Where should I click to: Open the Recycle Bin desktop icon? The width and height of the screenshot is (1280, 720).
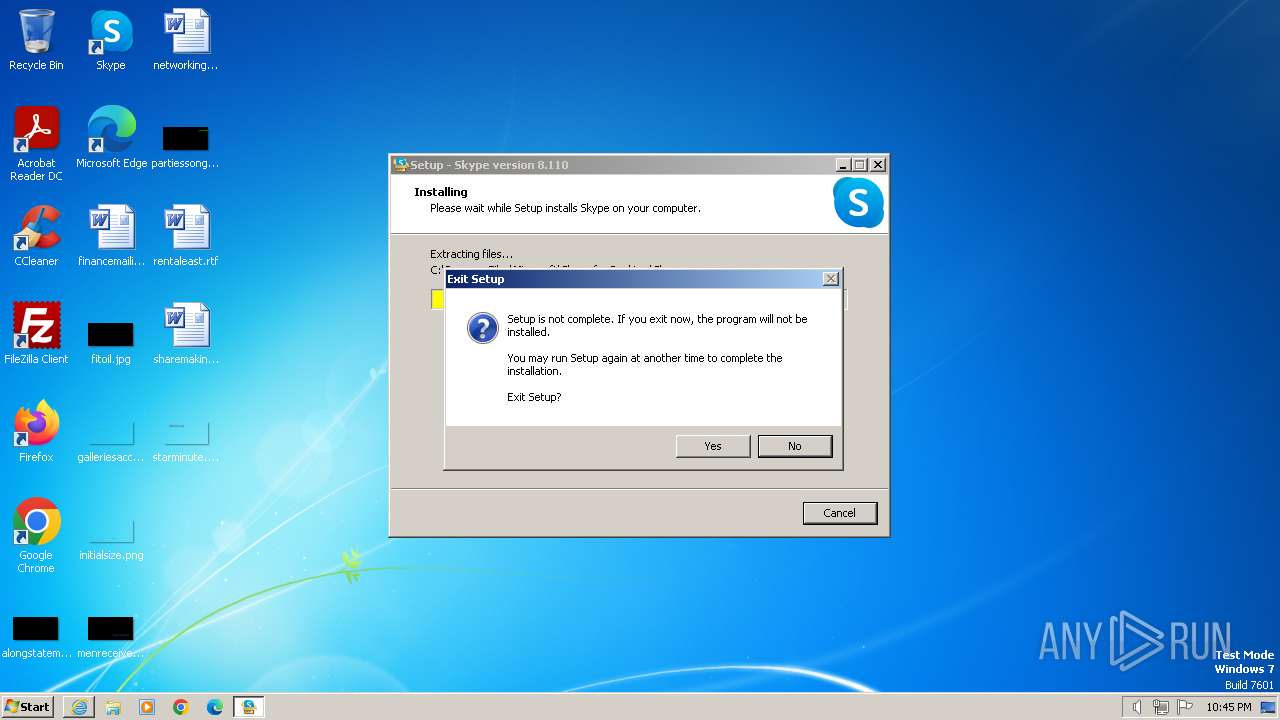pyautogui.click(x=36, y=40)
